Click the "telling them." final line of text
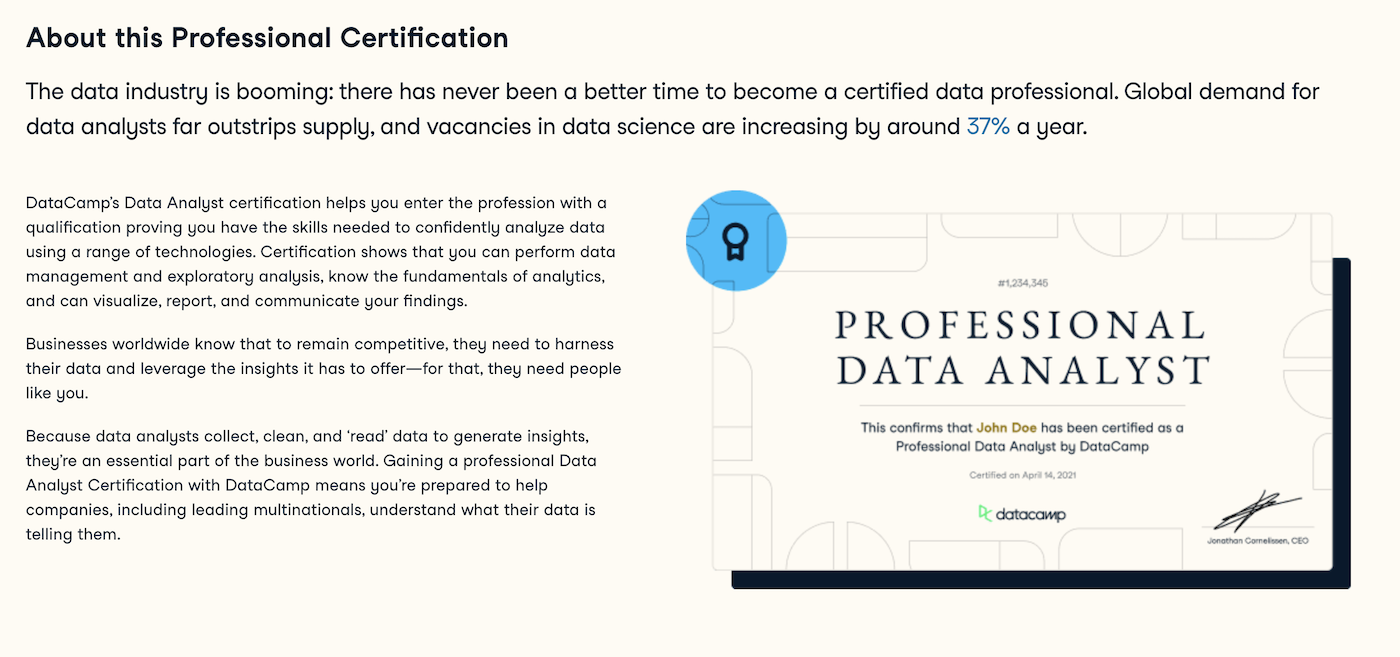This screenshot has height=657, width=1400. pos(73,535)
